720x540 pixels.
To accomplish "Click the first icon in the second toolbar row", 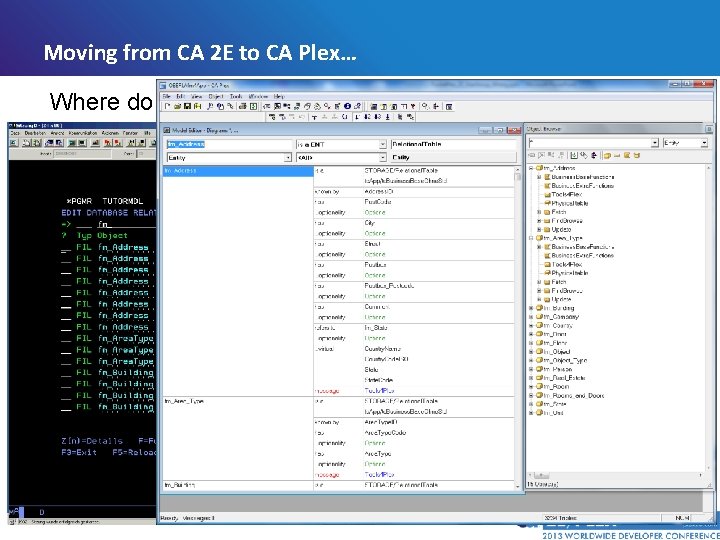I will [272, 117].
